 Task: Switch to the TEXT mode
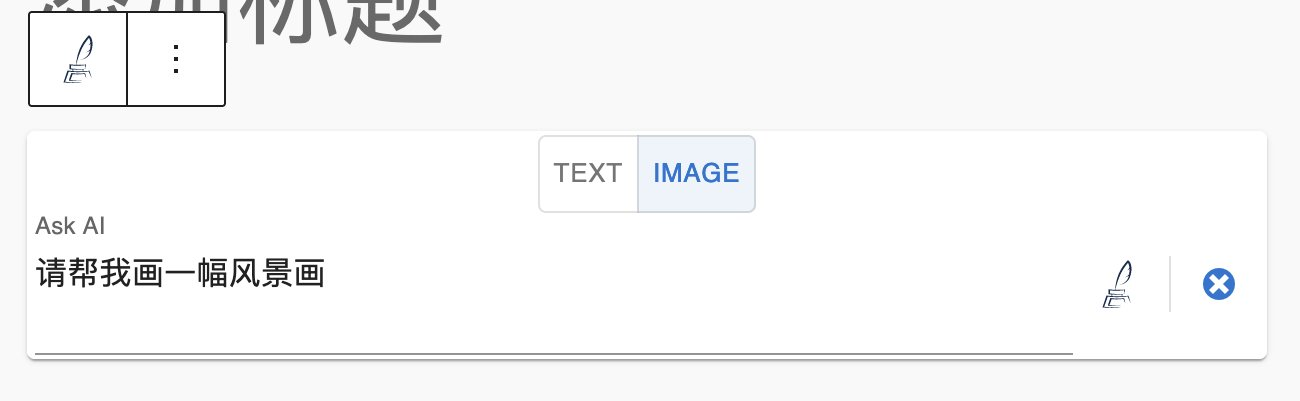[x=588, y=174]
